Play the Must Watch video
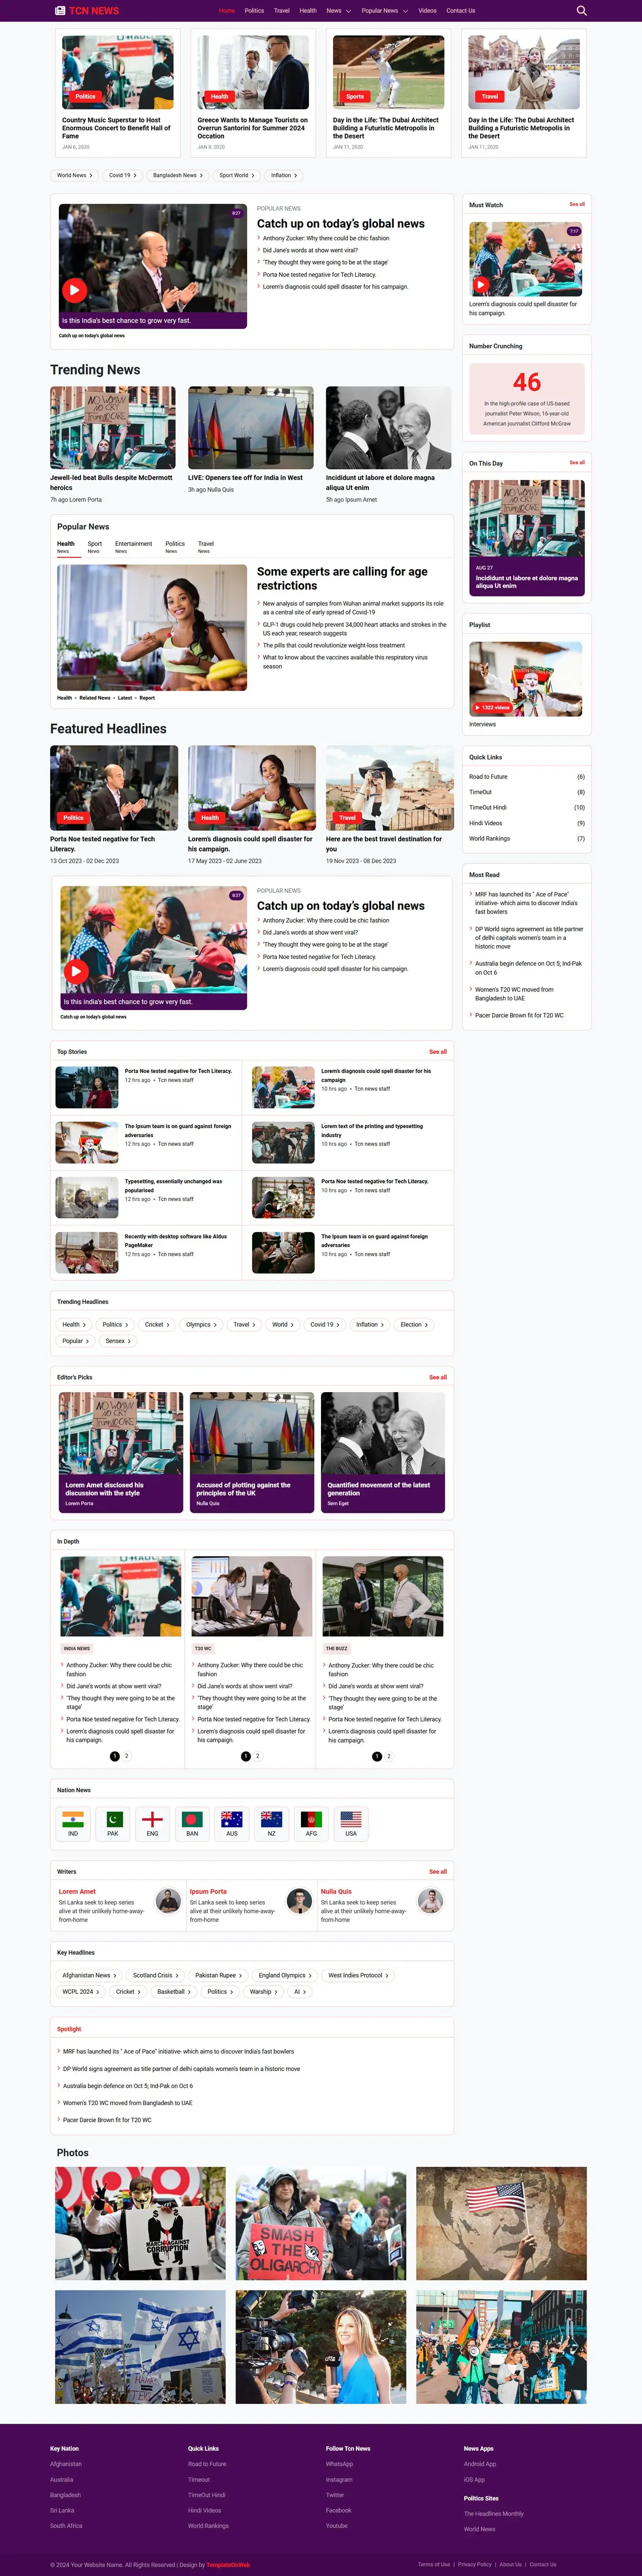Screen dimensions: 642x2576 tap(480, 284)
